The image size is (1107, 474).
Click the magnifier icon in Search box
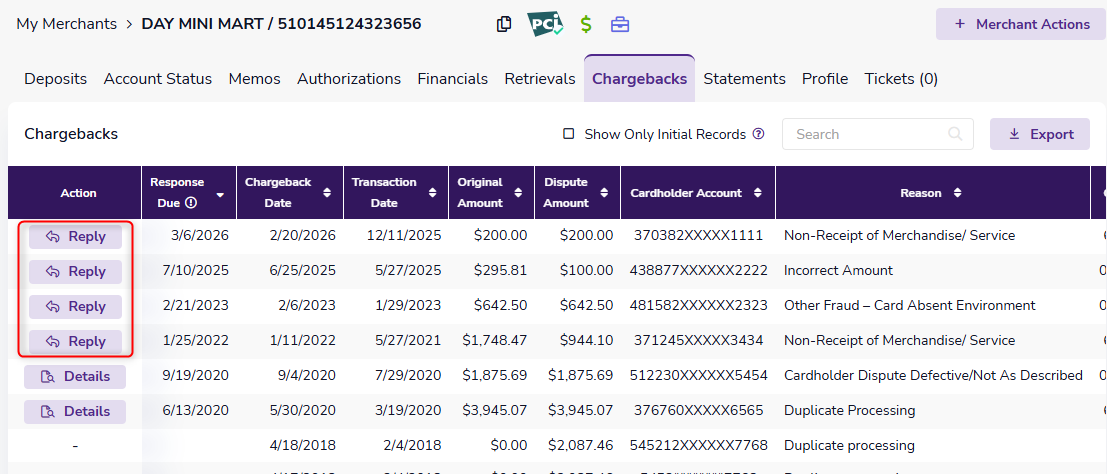[x=956, y=134]
